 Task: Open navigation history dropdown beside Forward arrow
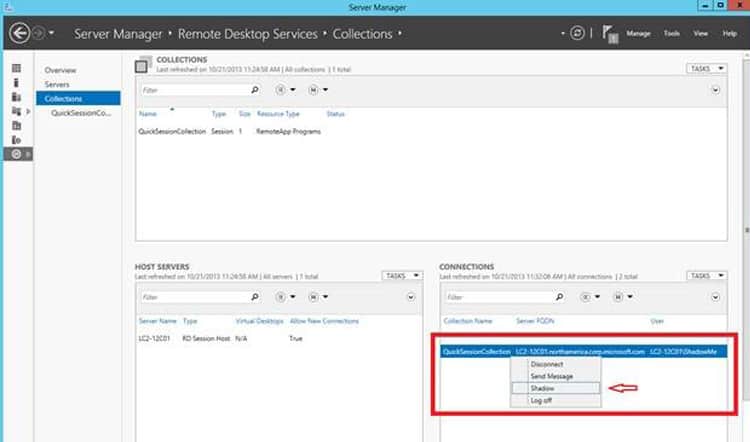coord(51,33)
